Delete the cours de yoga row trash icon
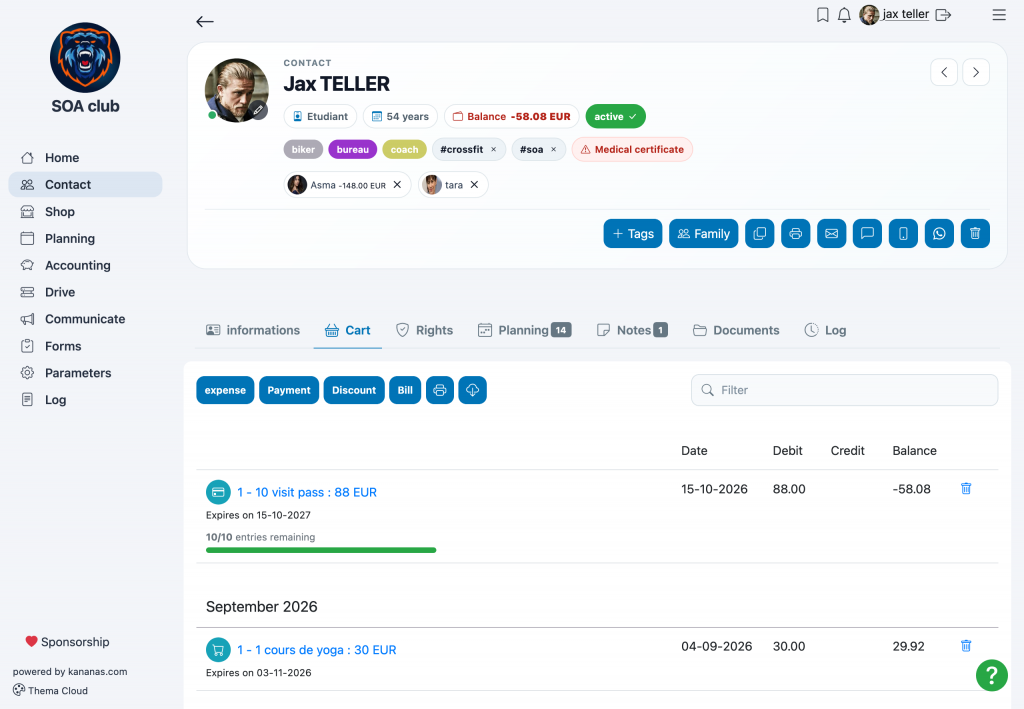1024x709 pixels. click(x=966, y=646)
